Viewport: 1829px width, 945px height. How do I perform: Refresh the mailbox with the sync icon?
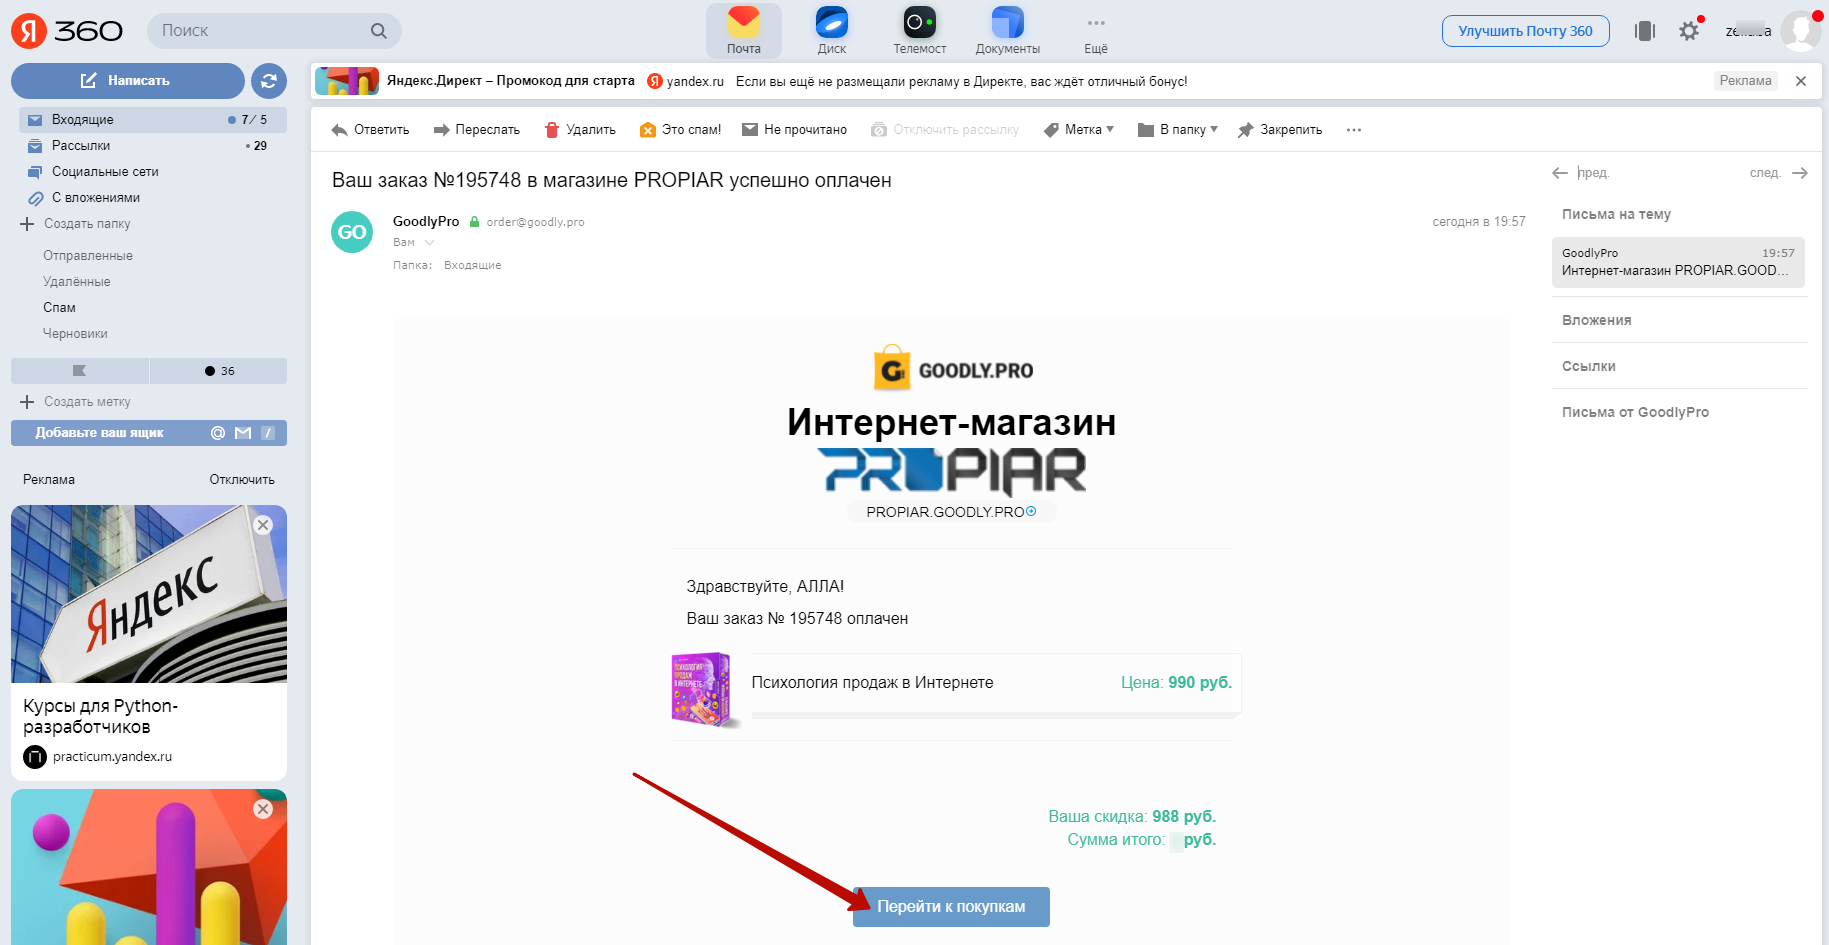click(x=269, y=81)
